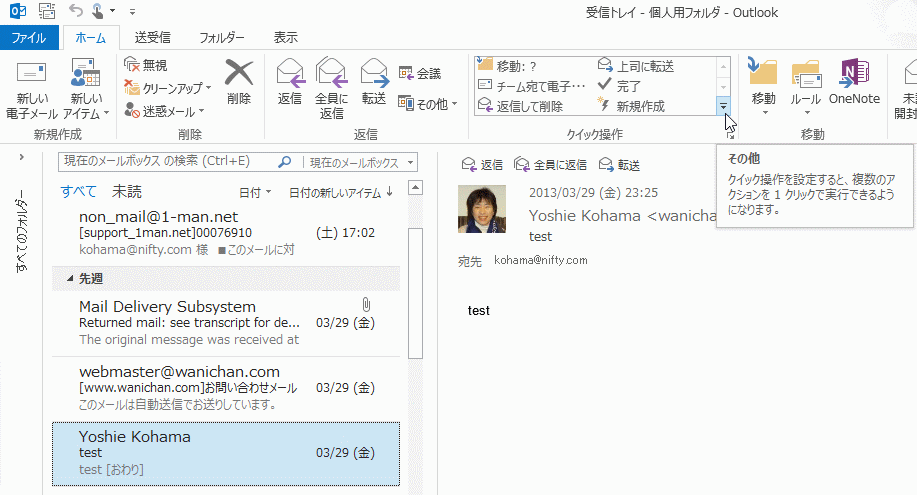Click ribbon 全員に返信 reply all

[x=332, y=89]
